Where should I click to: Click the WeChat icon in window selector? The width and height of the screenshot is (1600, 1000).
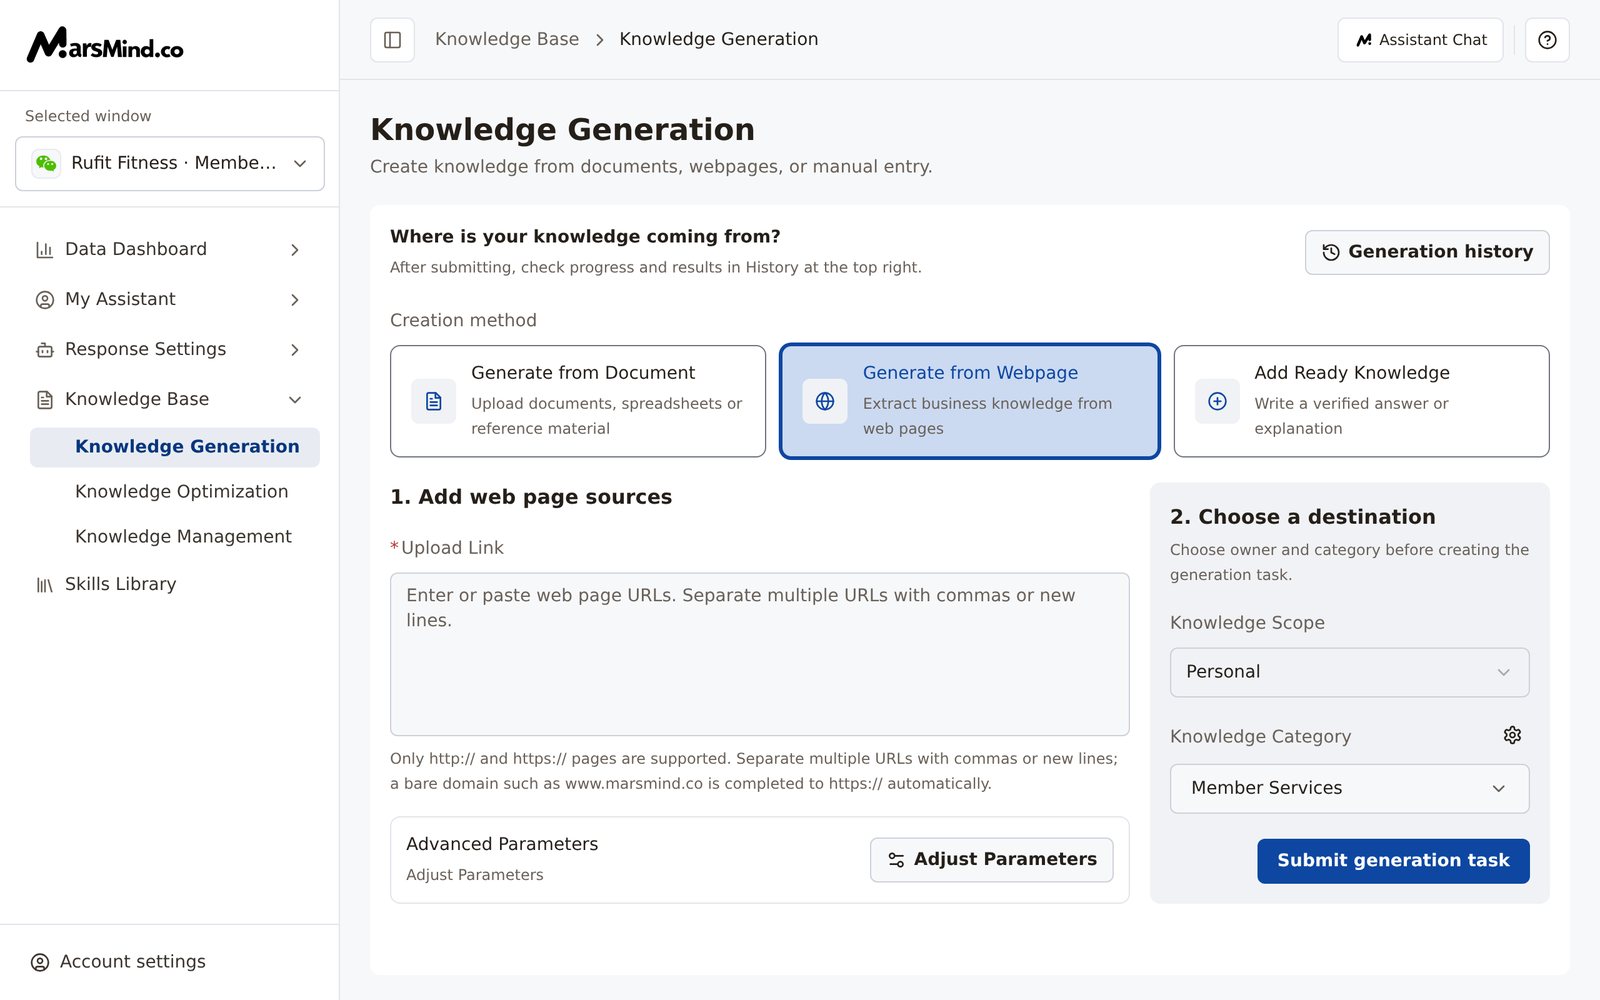pyautogui.click(x=46, y=163)
